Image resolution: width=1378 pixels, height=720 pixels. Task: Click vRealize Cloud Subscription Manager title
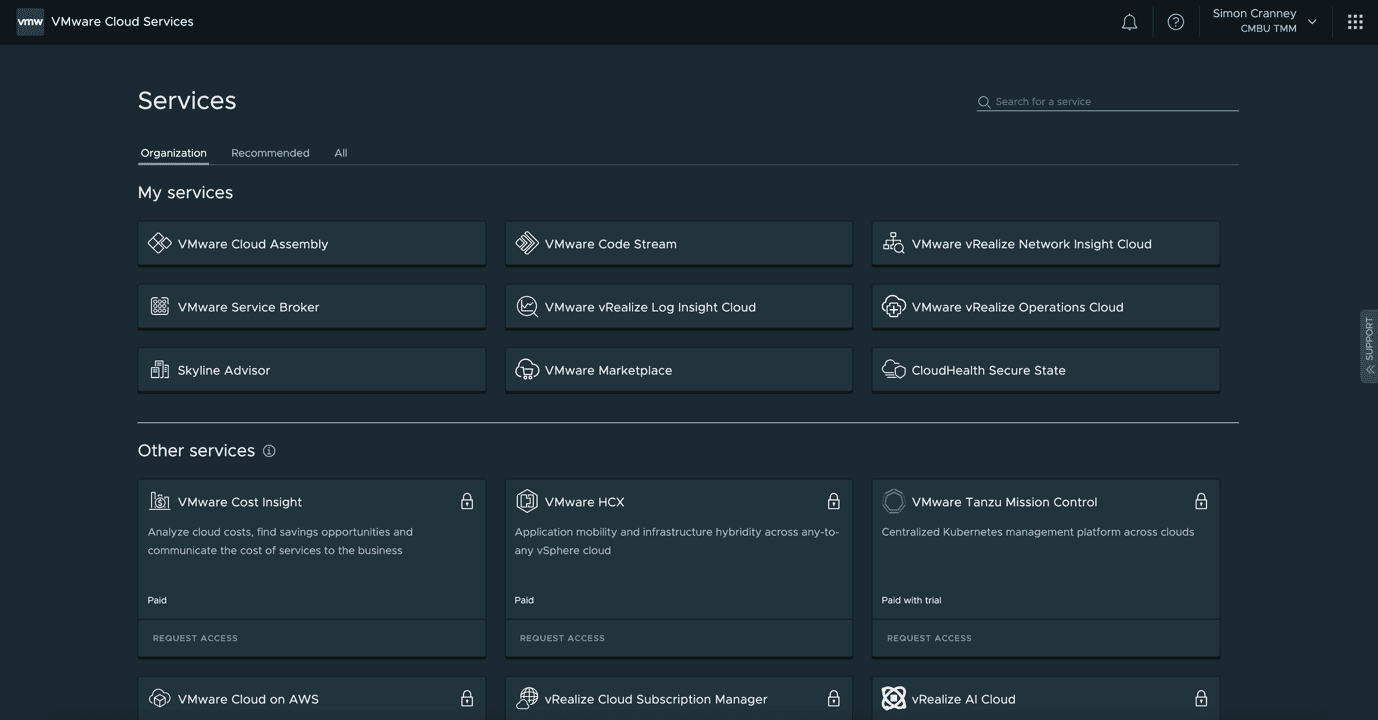656,699
